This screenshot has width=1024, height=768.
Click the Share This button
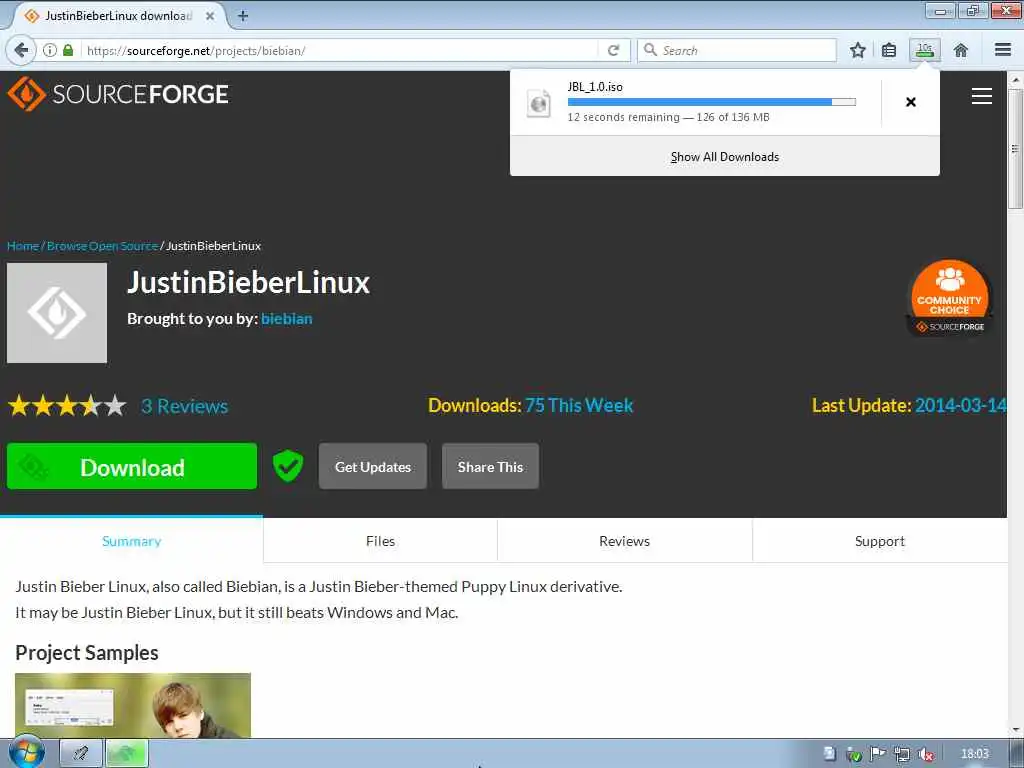pyautogui.click(x=490, y=466)
